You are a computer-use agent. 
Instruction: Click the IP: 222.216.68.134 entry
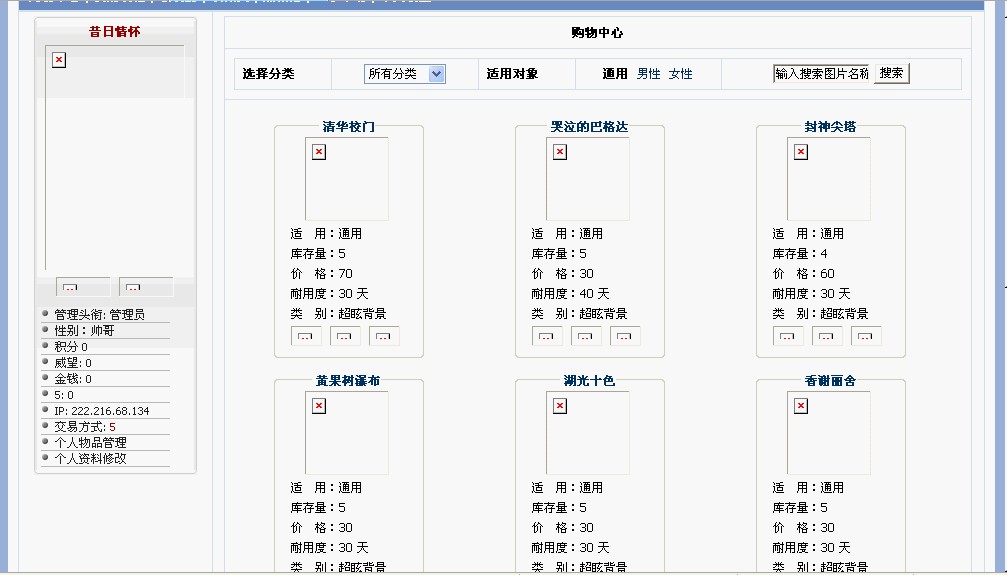[x=101, y=411]
